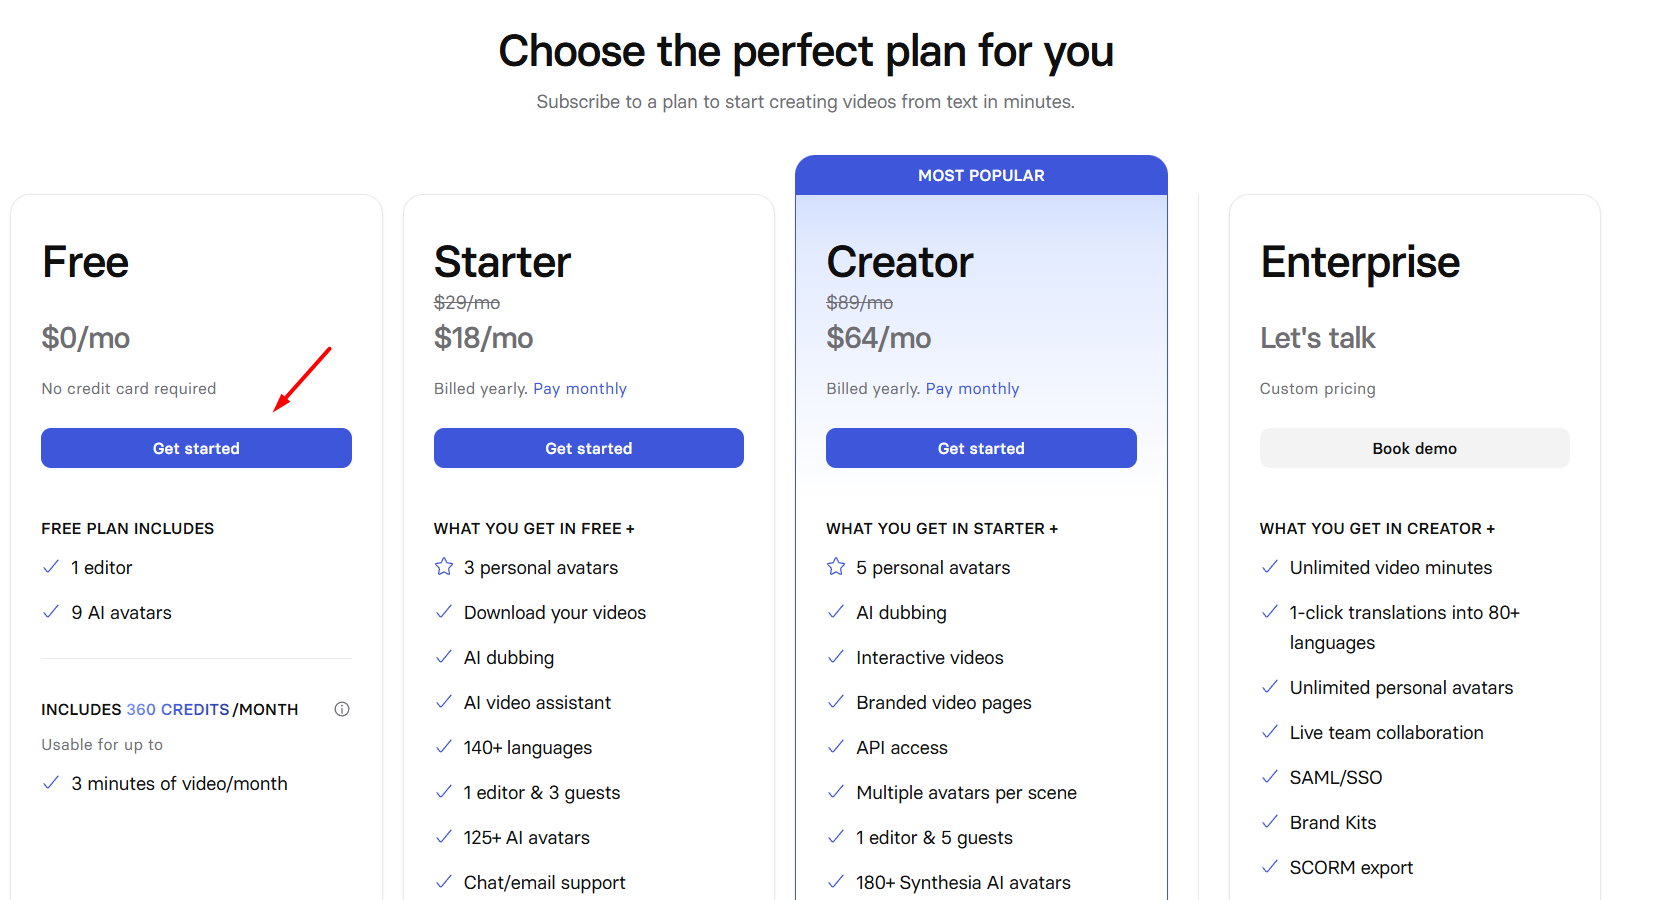
Task: Click checkmark icon beside API access
Action: click(x=836, y=747)
